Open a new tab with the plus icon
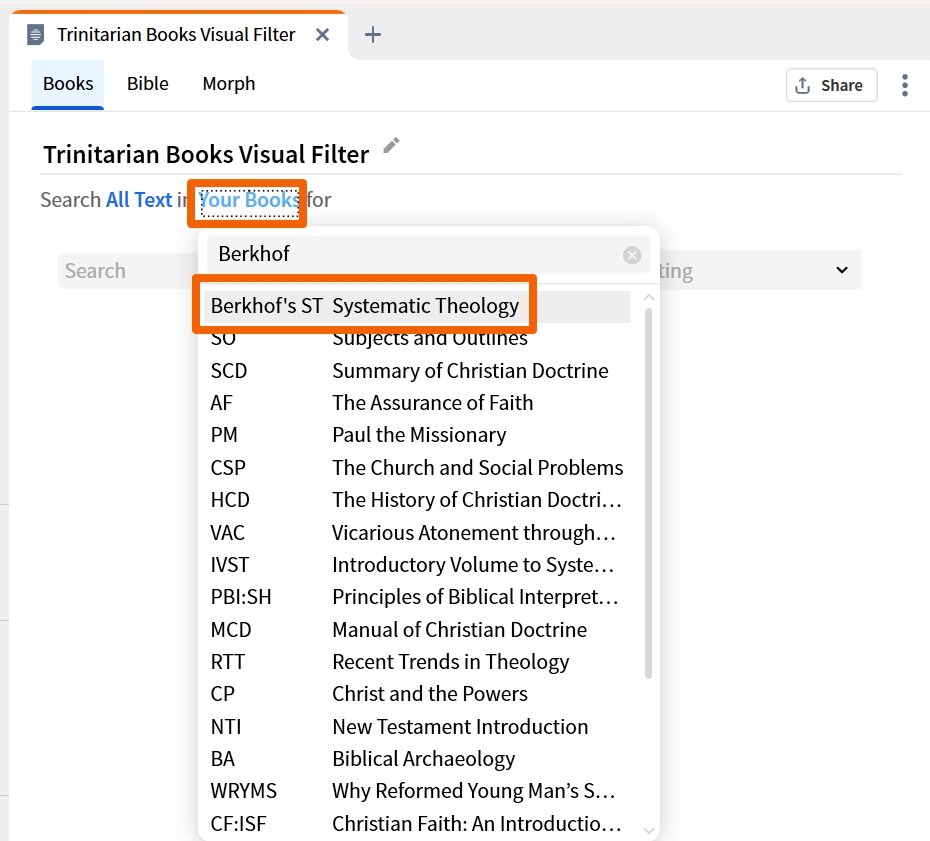This screenshot has width=930, height=841. tap(372, 33)
